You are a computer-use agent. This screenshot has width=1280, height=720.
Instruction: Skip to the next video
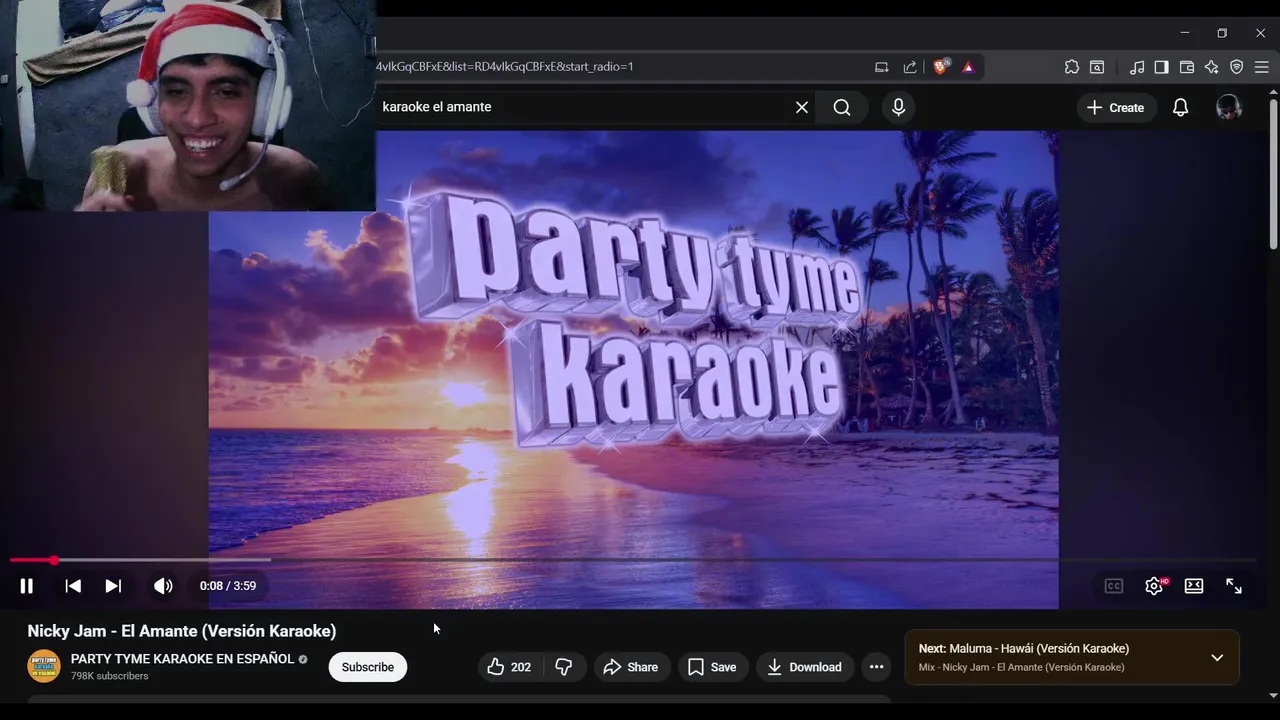tap(113, 586)
